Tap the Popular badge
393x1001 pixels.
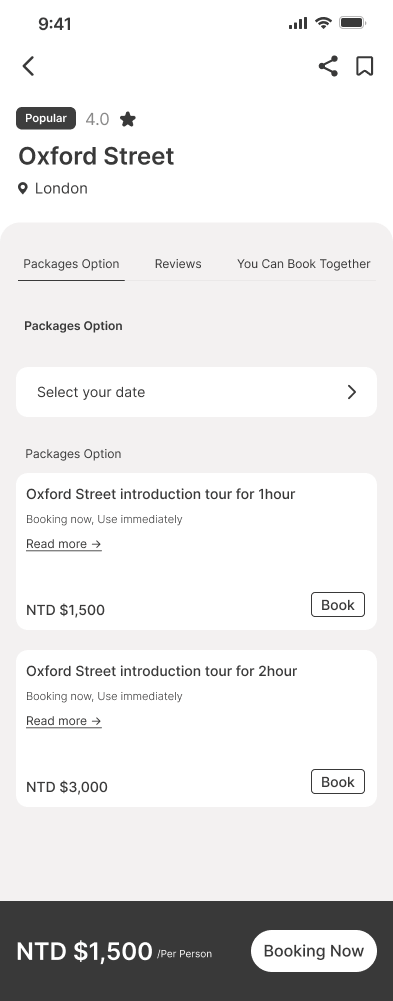46,118
